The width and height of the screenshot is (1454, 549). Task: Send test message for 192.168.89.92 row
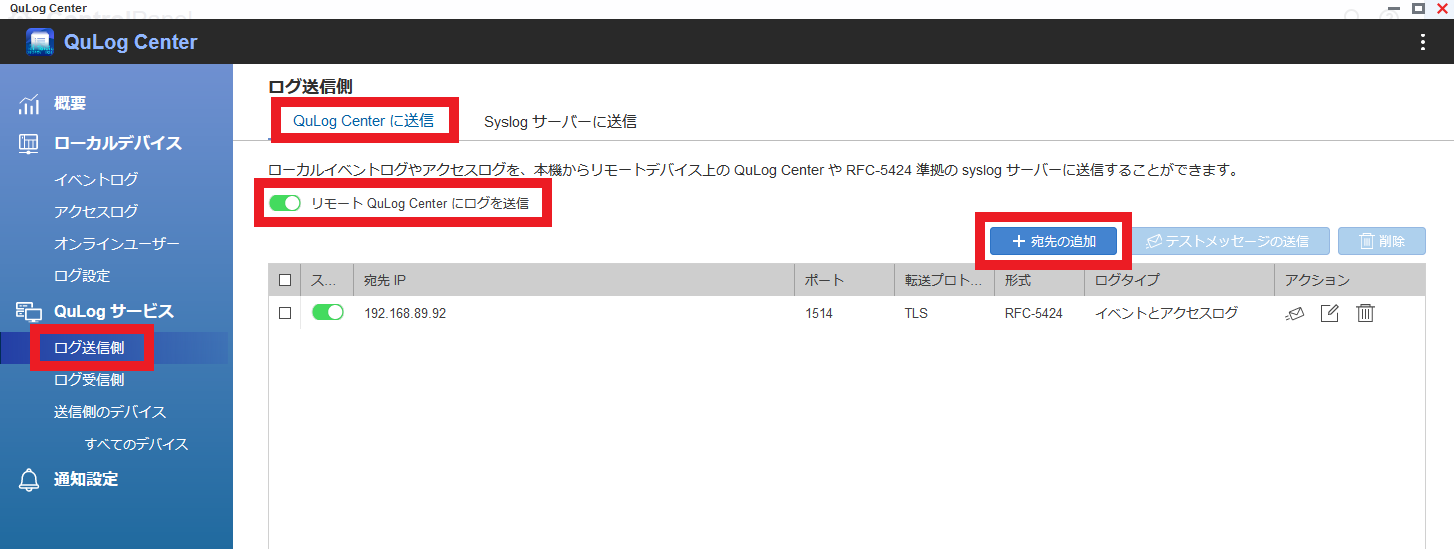[x=1295, y=313]
